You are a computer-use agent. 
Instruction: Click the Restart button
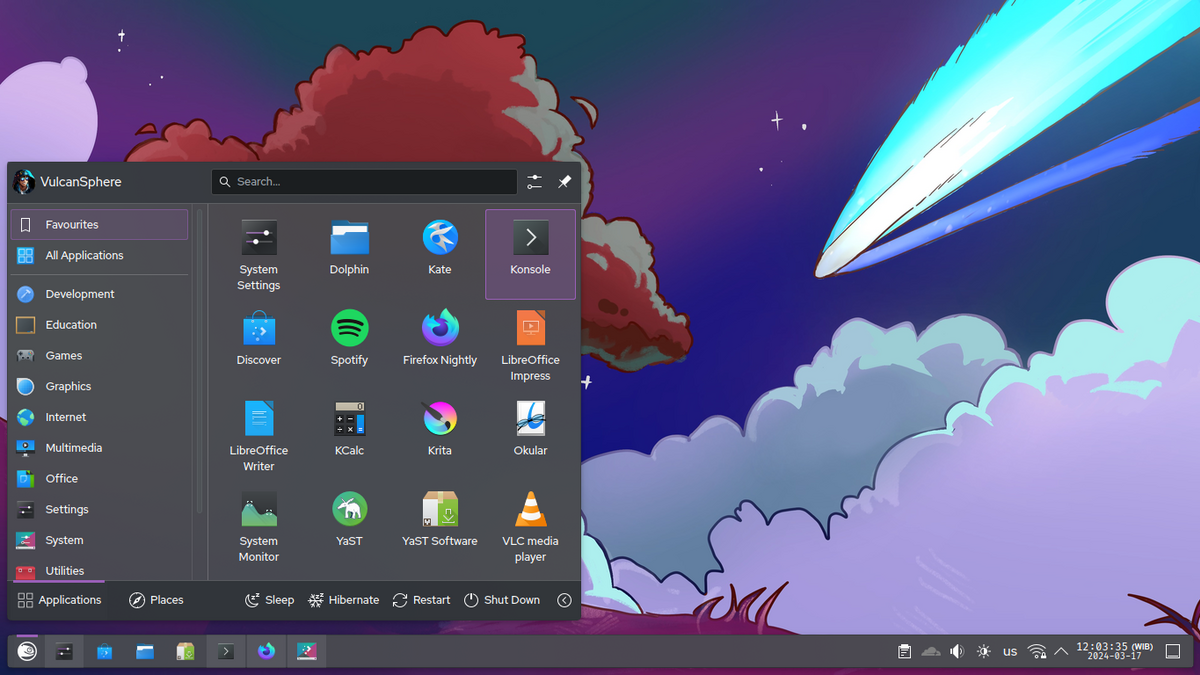pos(421,600)
